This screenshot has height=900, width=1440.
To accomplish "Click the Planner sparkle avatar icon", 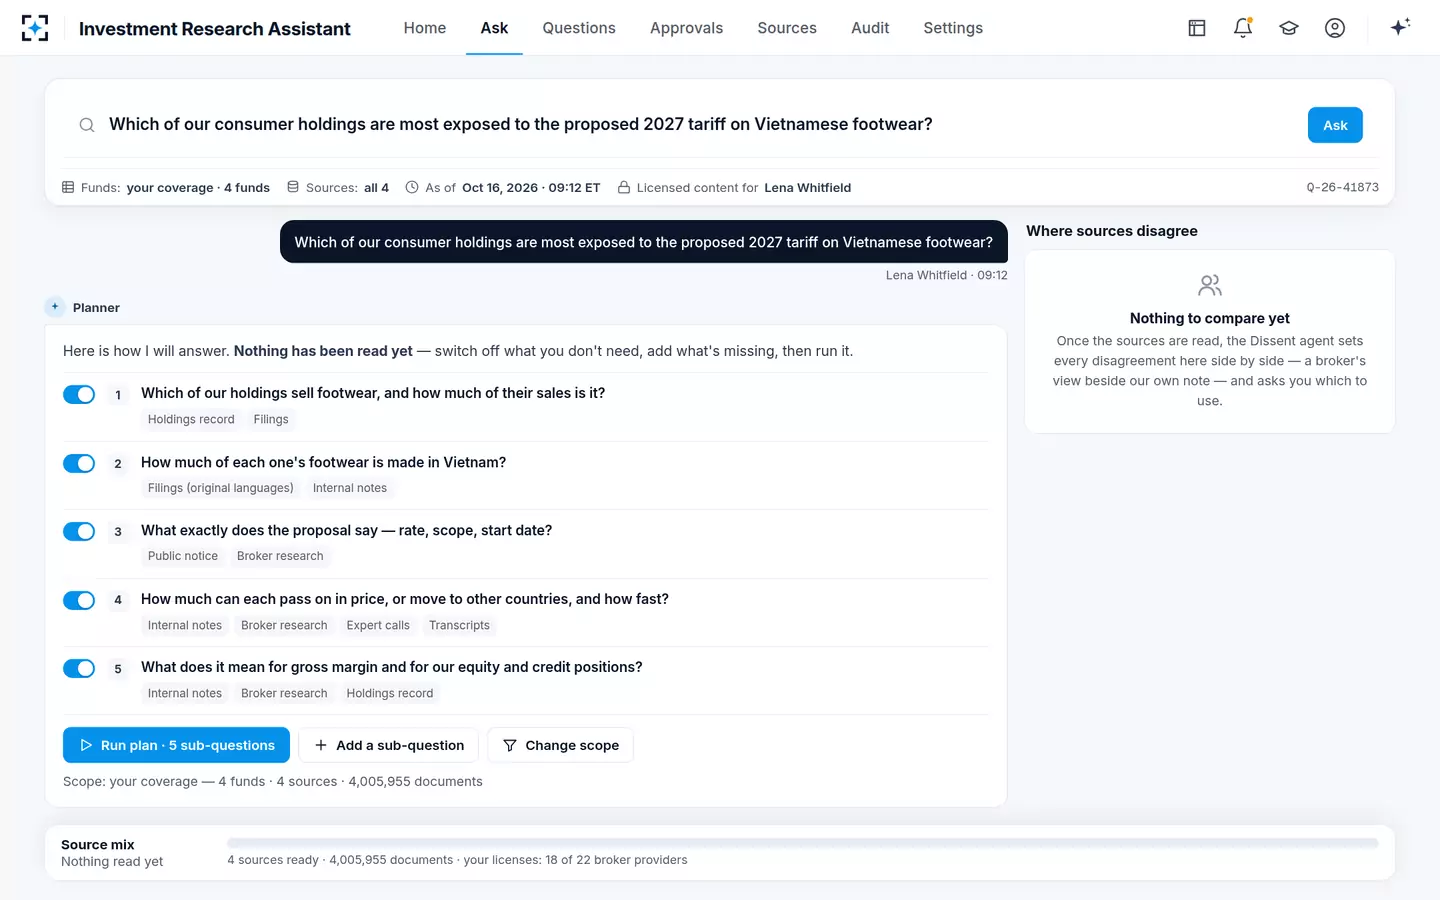I will click(55, 307).
